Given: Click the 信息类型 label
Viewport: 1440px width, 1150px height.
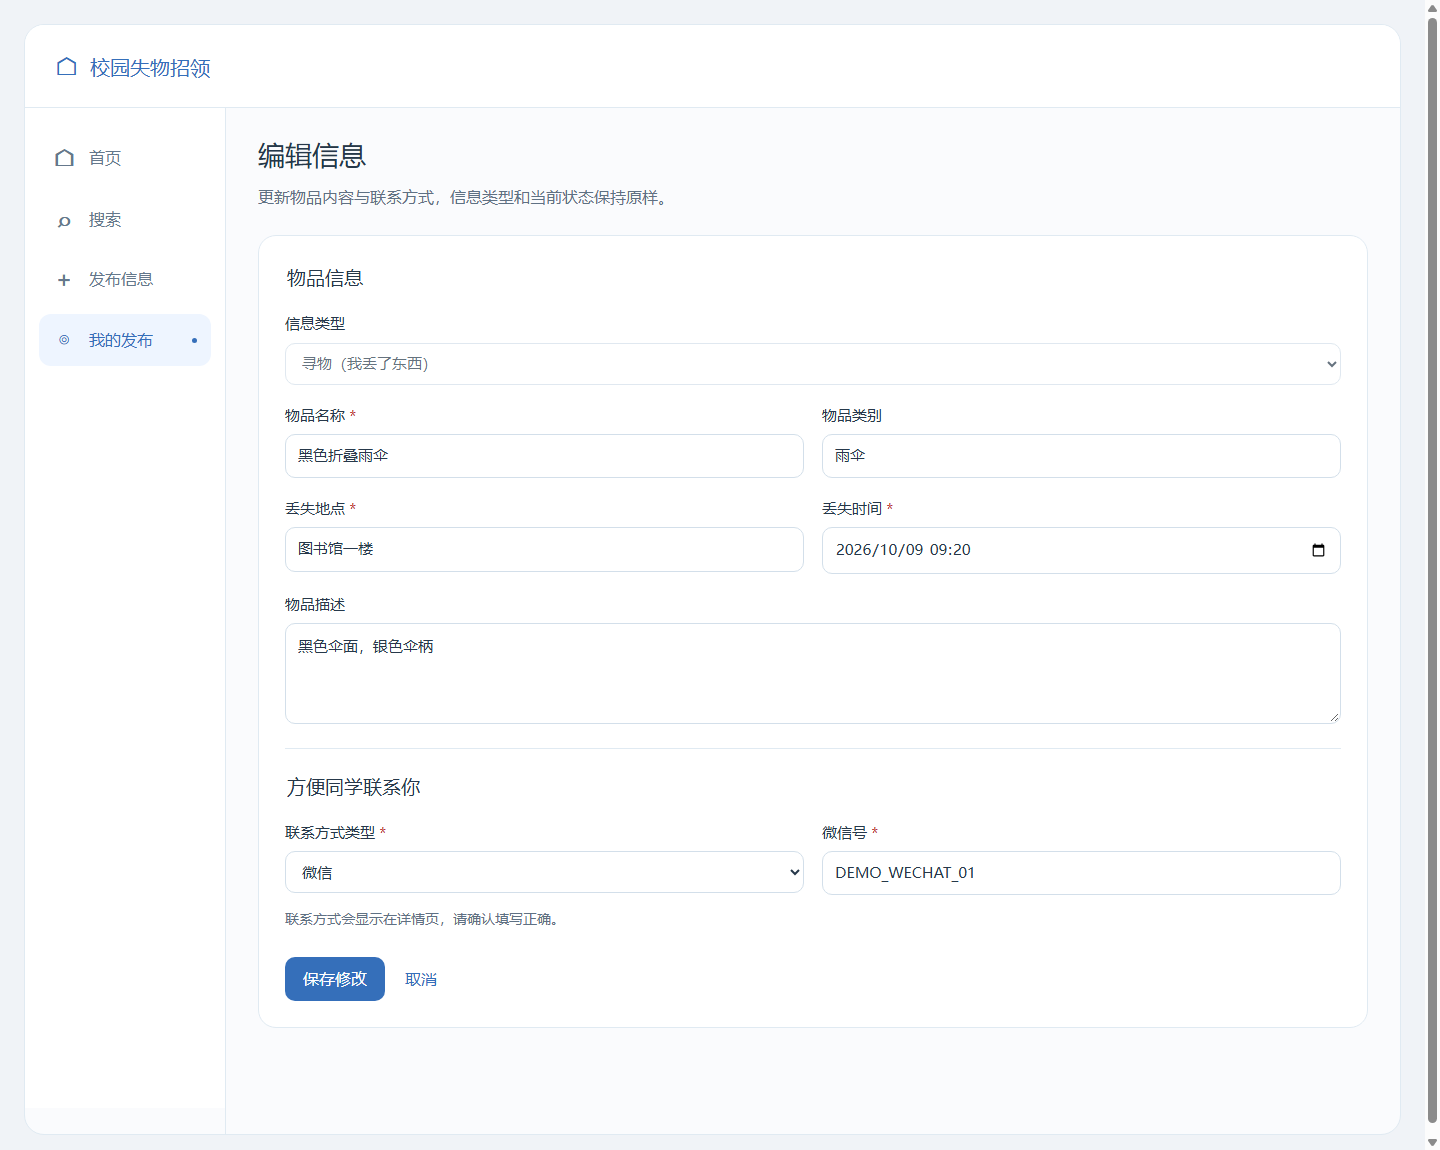Looking at the screenshot, I should pos(315,324).
